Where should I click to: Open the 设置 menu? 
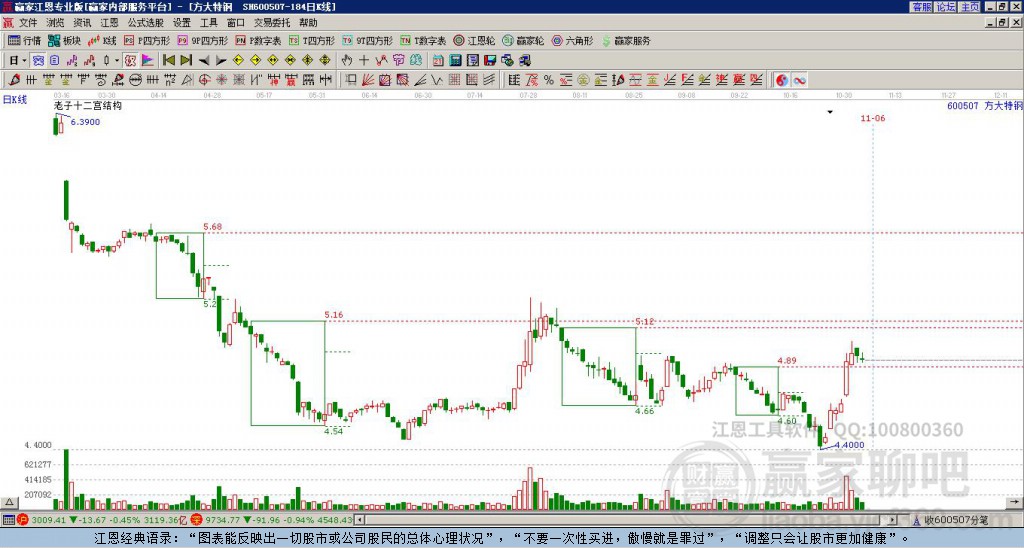click(x=182, y=23)
